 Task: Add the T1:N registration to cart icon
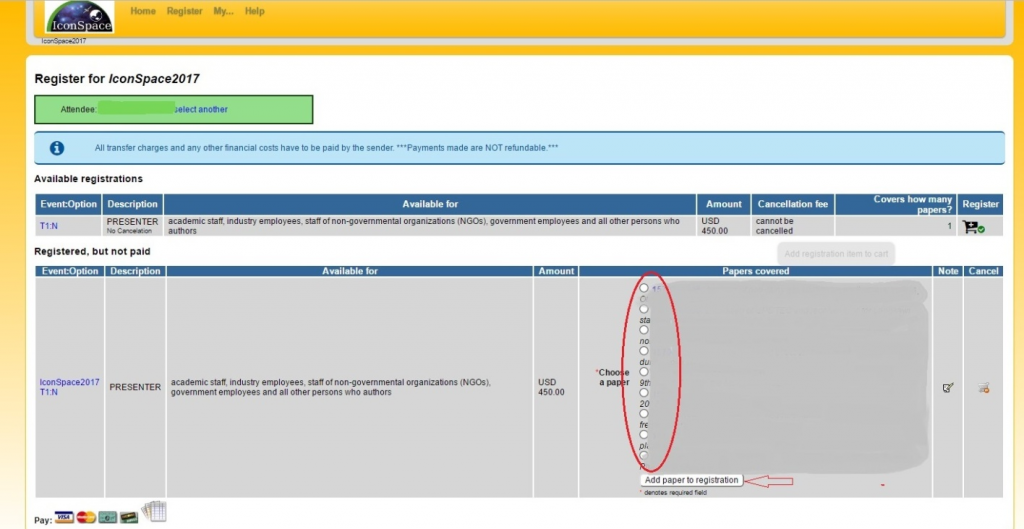tap(973, 227)
